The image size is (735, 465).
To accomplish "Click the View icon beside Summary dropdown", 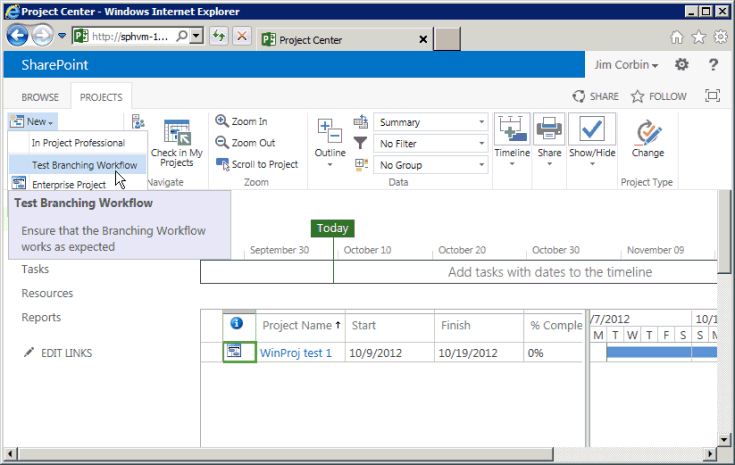I will 360,122.
